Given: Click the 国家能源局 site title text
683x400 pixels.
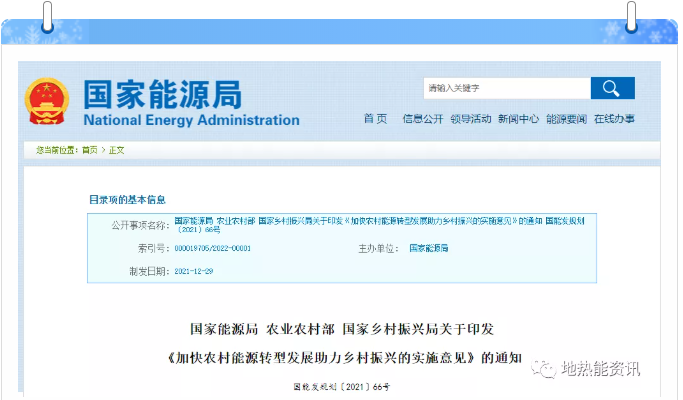Looking at the screenshot, I should [x=162, y=95].
